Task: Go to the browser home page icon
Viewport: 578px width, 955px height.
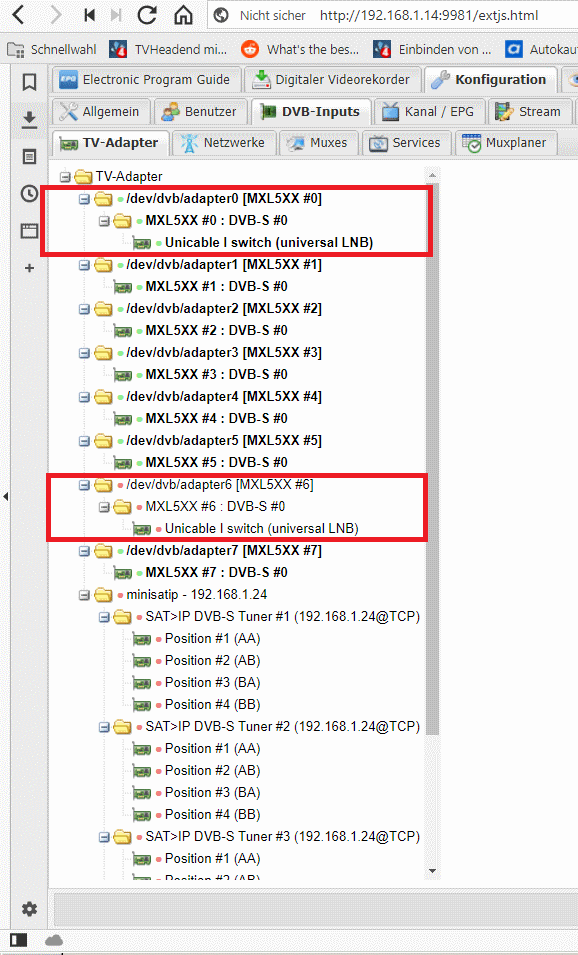Action: (x=183, y=15)
